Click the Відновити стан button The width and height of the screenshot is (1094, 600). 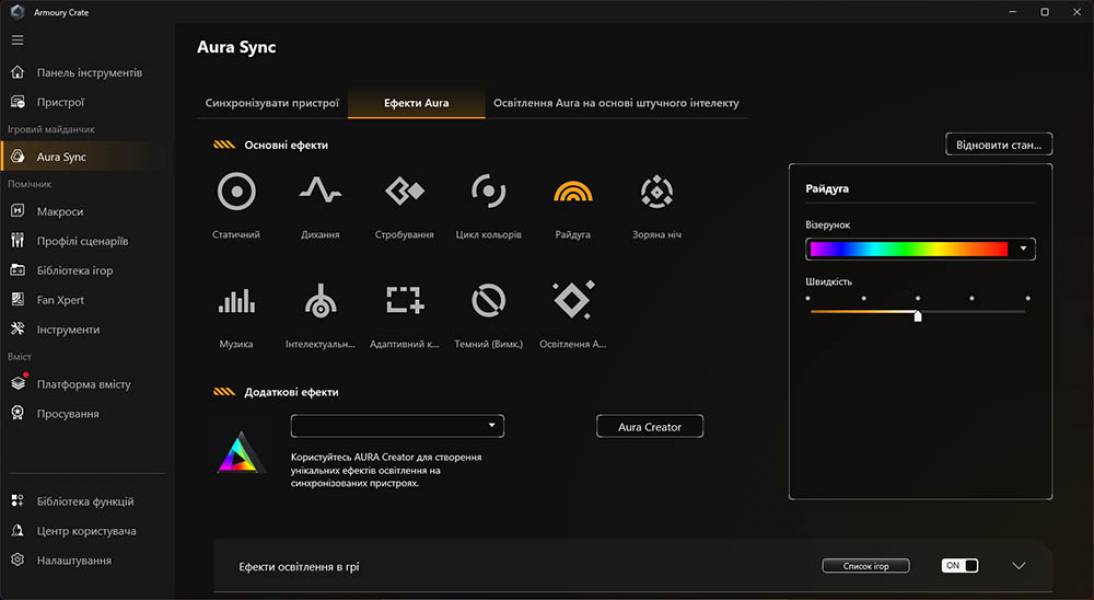[x=999, y=143]
